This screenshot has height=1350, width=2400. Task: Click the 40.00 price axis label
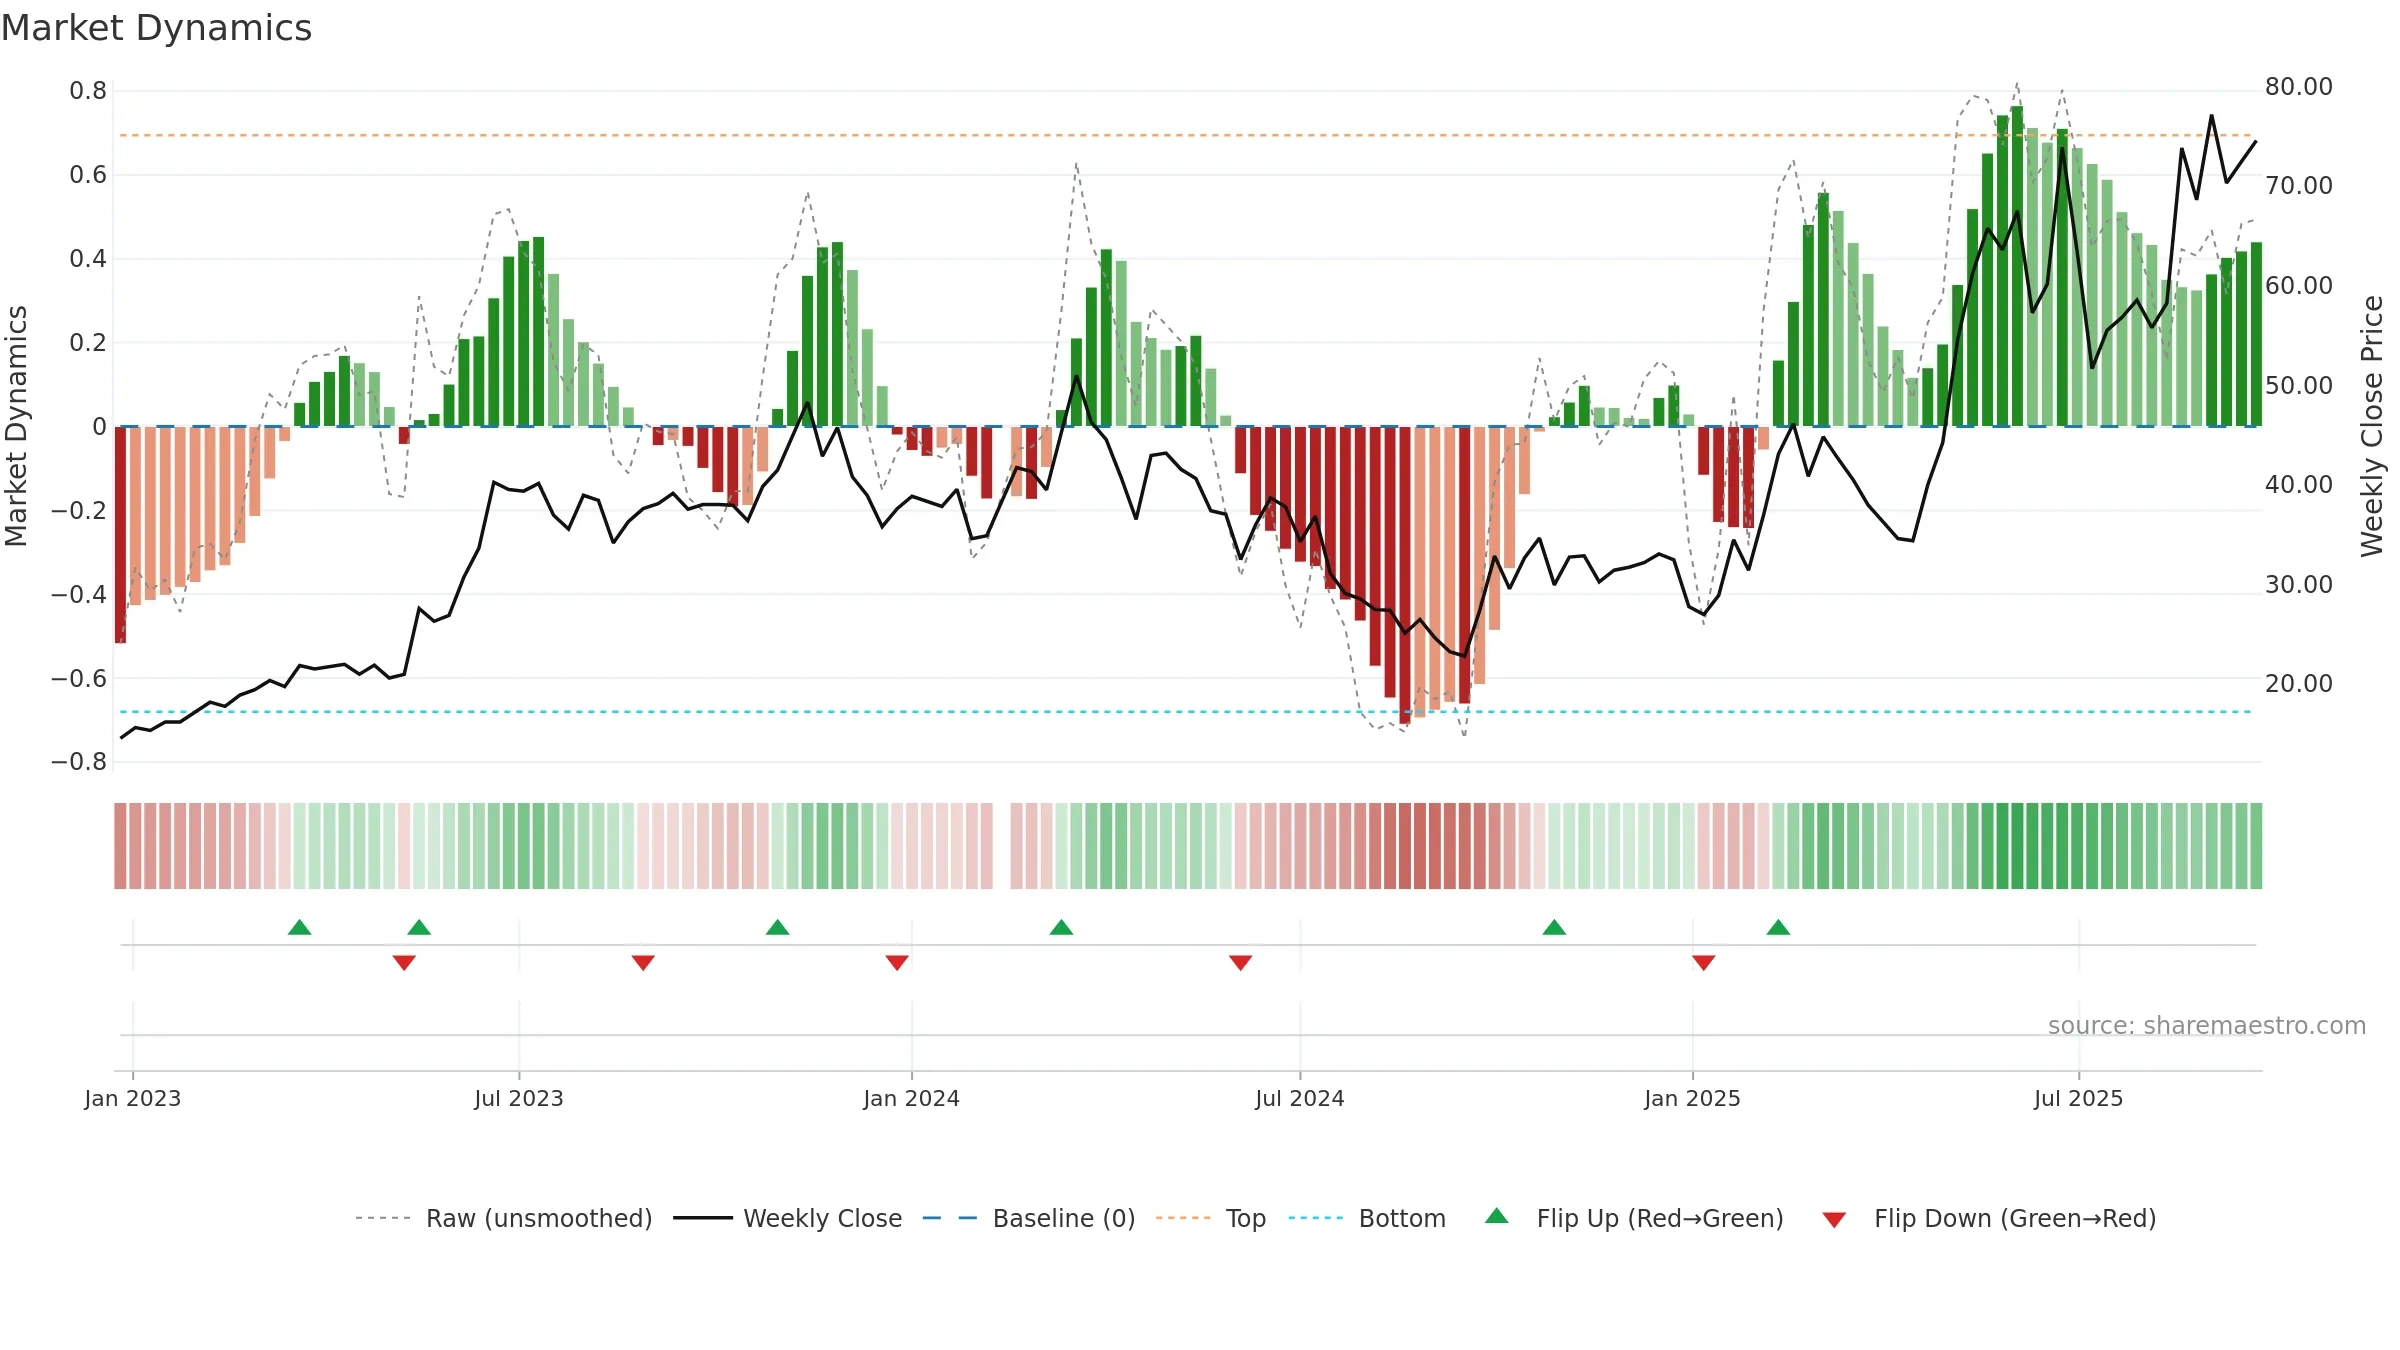click(2299, 485)
